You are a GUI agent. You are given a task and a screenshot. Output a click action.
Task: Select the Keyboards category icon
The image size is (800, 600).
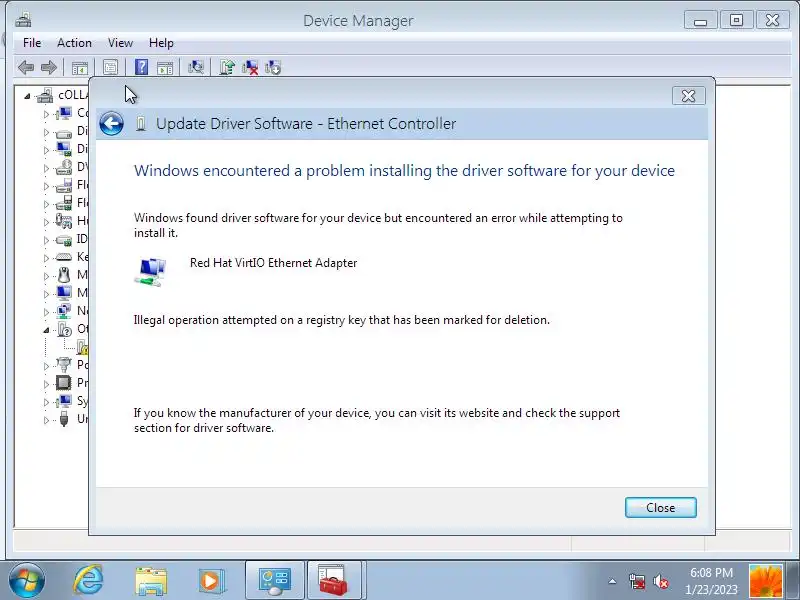pos(64,257)
